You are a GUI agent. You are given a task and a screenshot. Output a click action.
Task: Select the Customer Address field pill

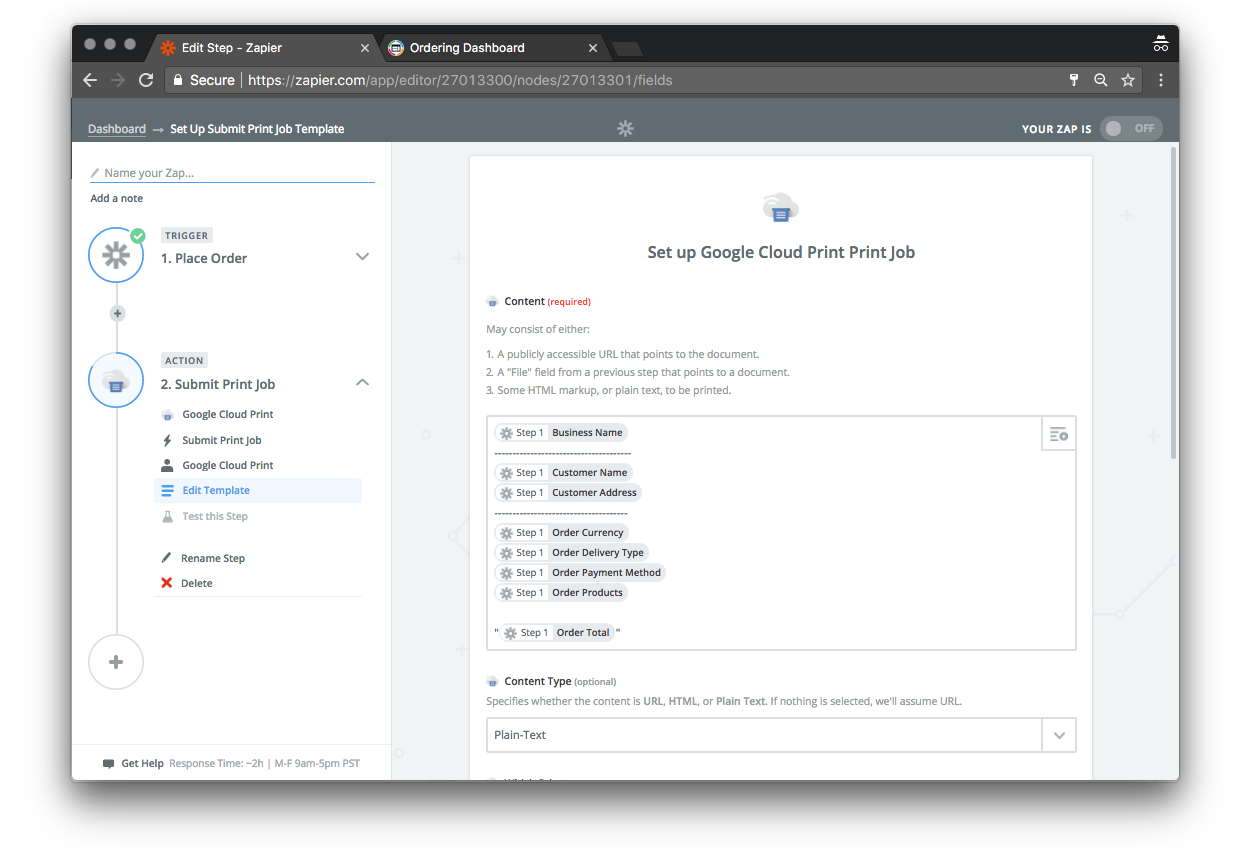point(567,493)
